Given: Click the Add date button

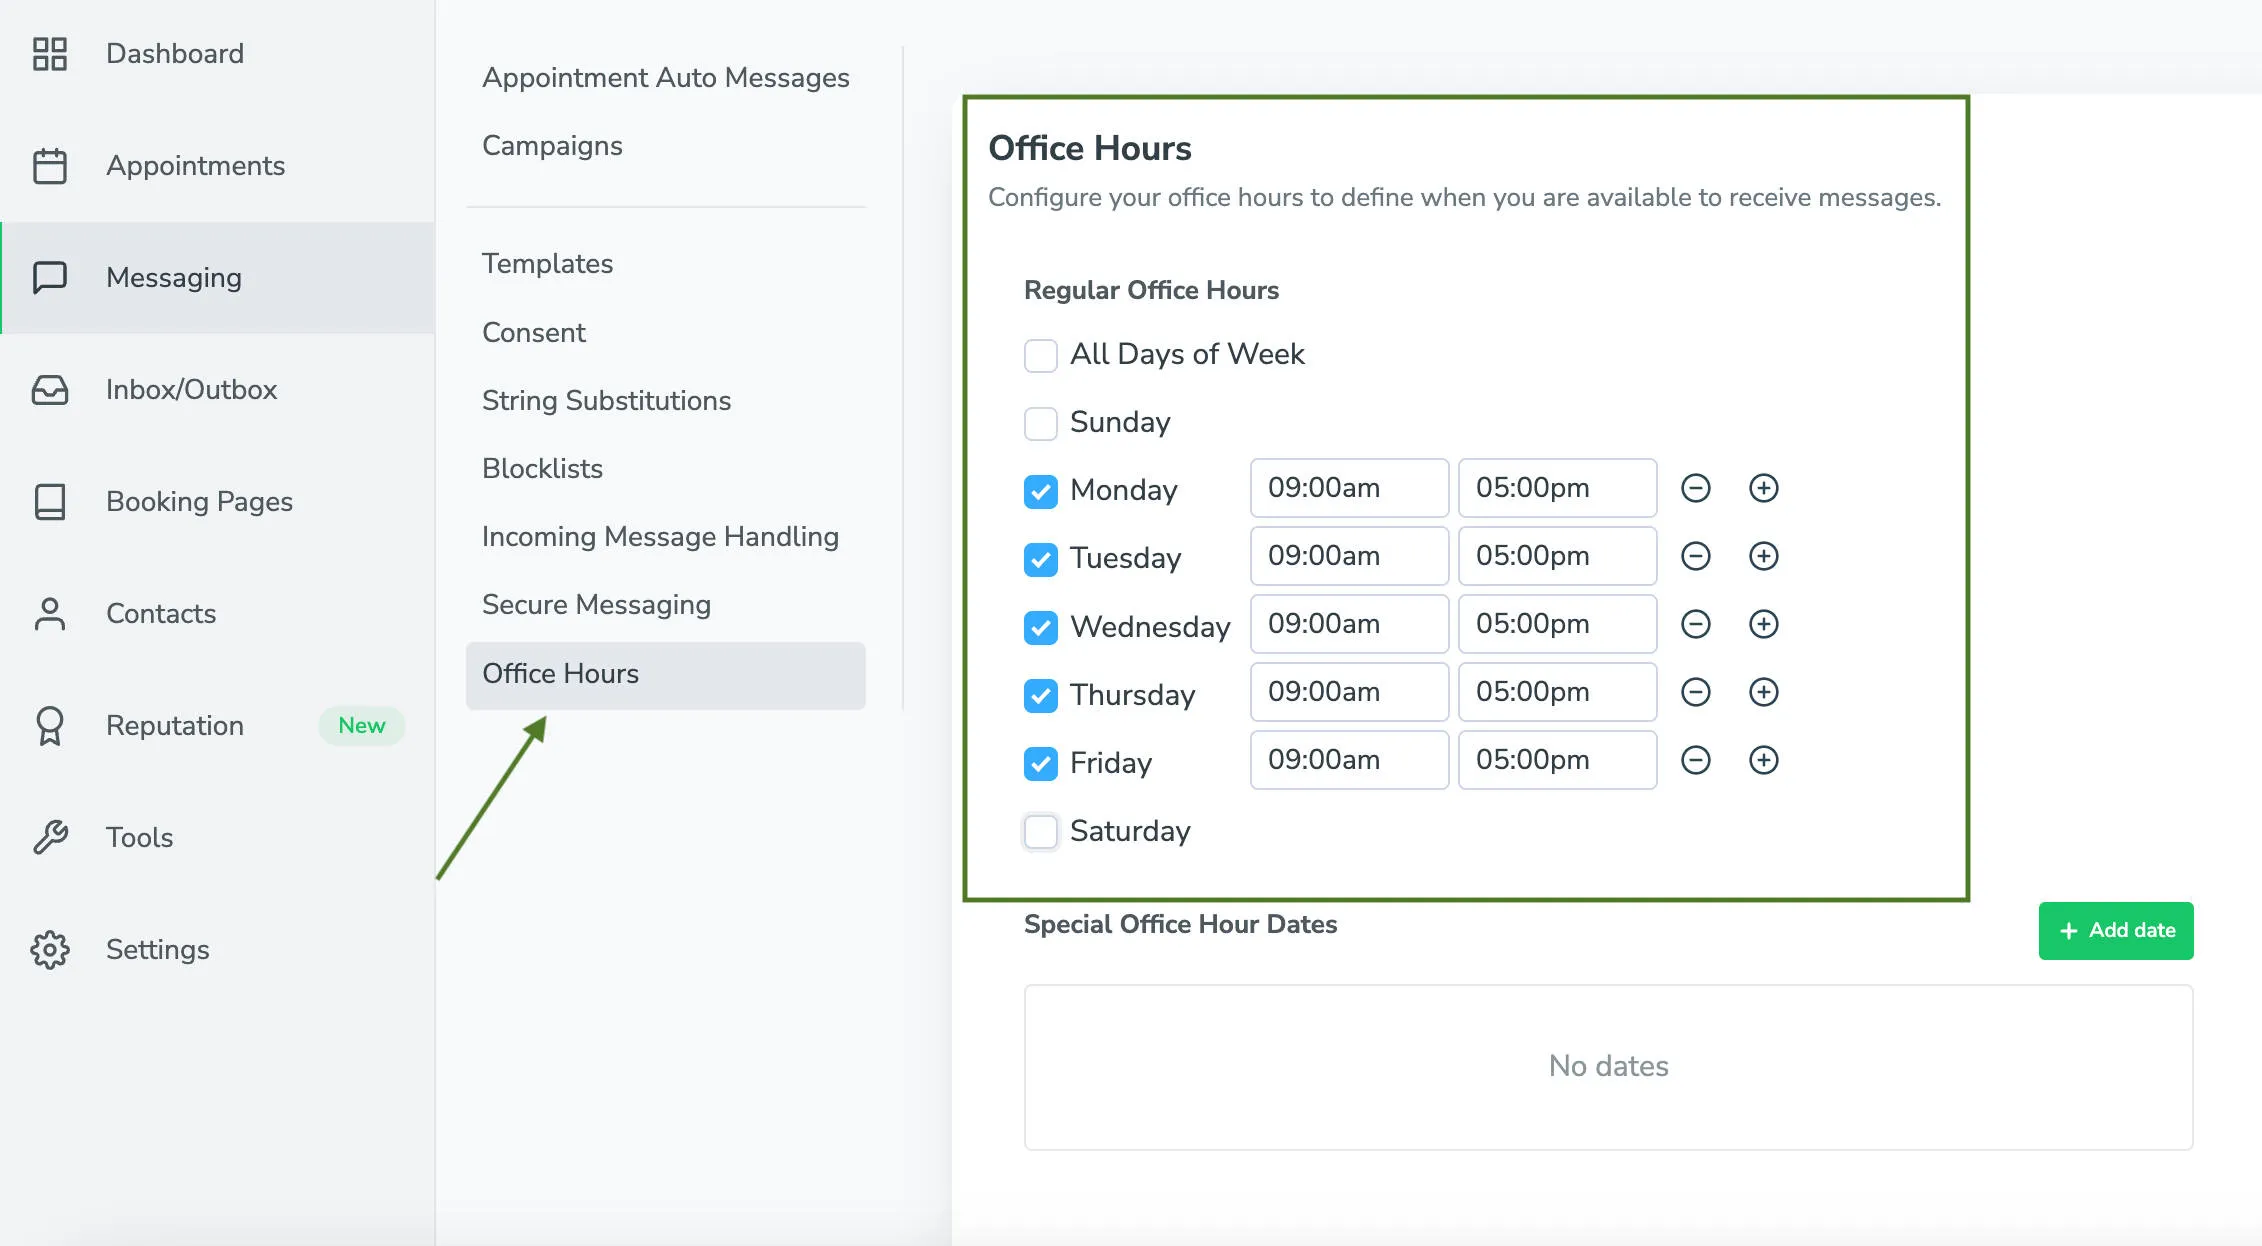Looking at the screenshot, I should pos(2115,930).
